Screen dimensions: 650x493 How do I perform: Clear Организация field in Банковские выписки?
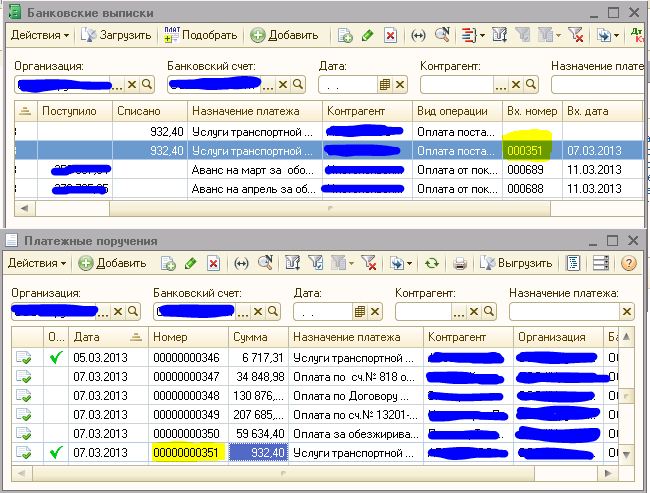132,85
